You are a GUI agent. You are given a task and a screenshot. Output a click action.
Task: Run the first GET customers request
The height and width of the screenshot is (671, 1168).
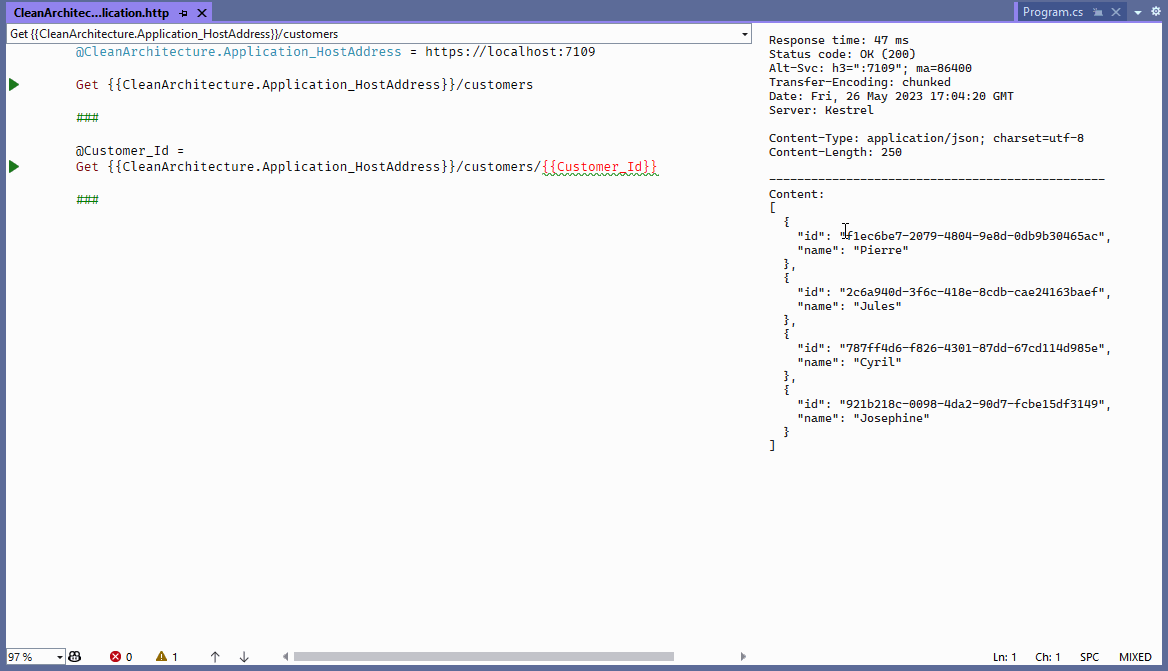pos(13,84)
